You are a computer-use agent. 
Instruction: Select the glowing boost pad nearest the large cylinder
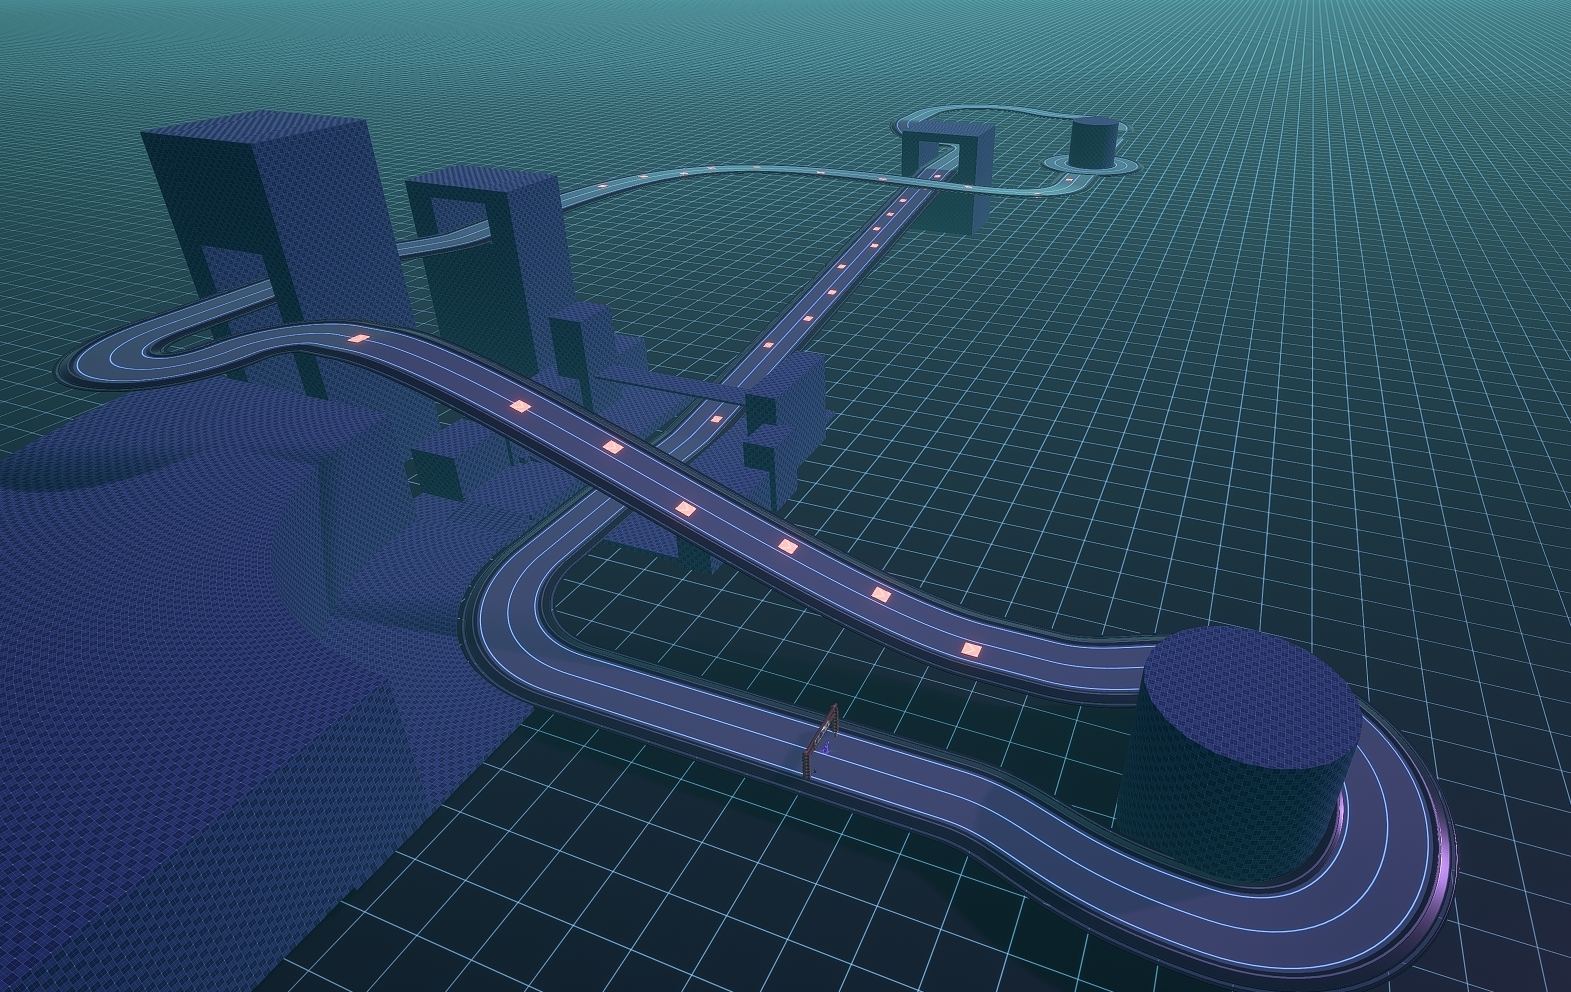coord(970,650)
